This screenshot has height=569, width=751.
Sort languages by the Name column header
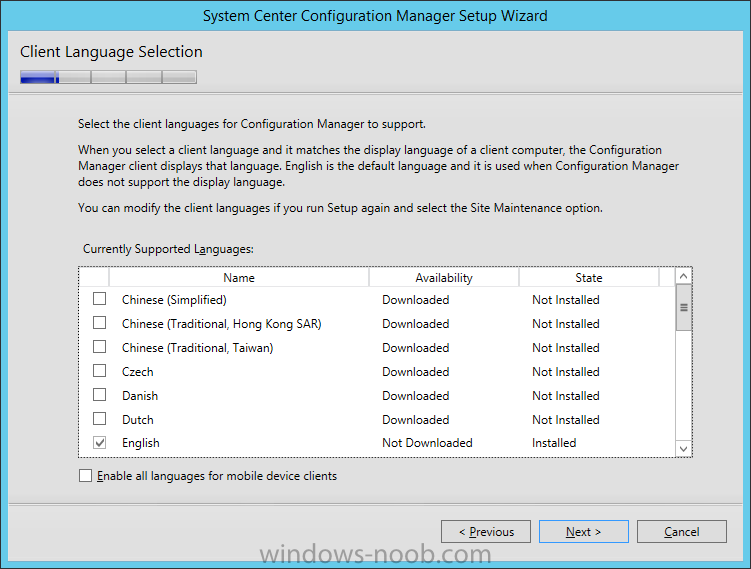click(x=239, y=278)
